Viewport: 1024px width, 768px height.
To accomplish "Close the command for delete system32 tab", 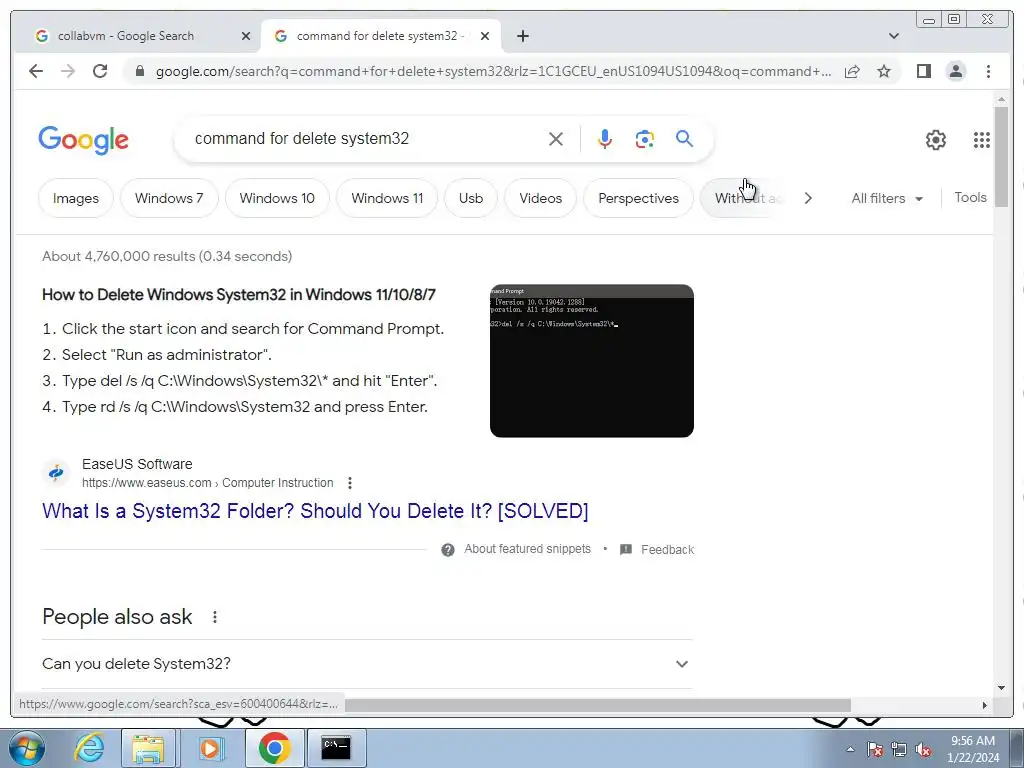I will point(485,36).
